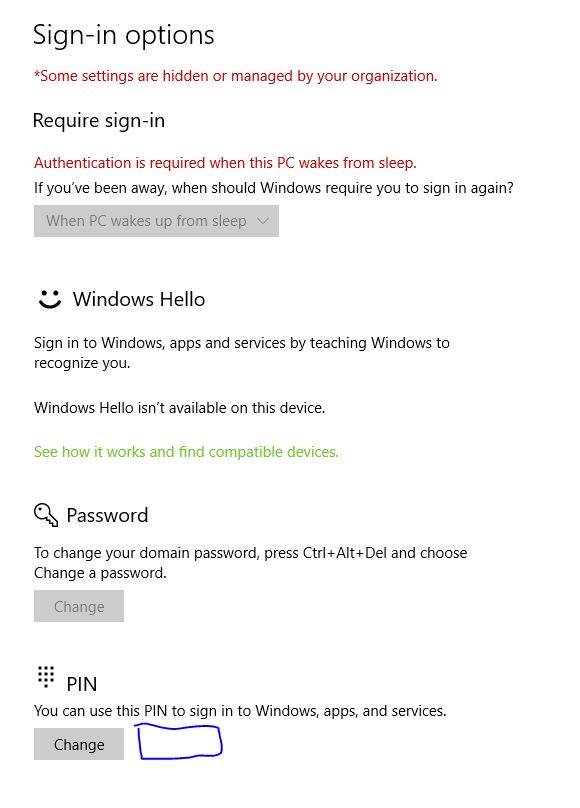Click the sleep authentication notice text
580x808 pixels.
coord(225,163)
